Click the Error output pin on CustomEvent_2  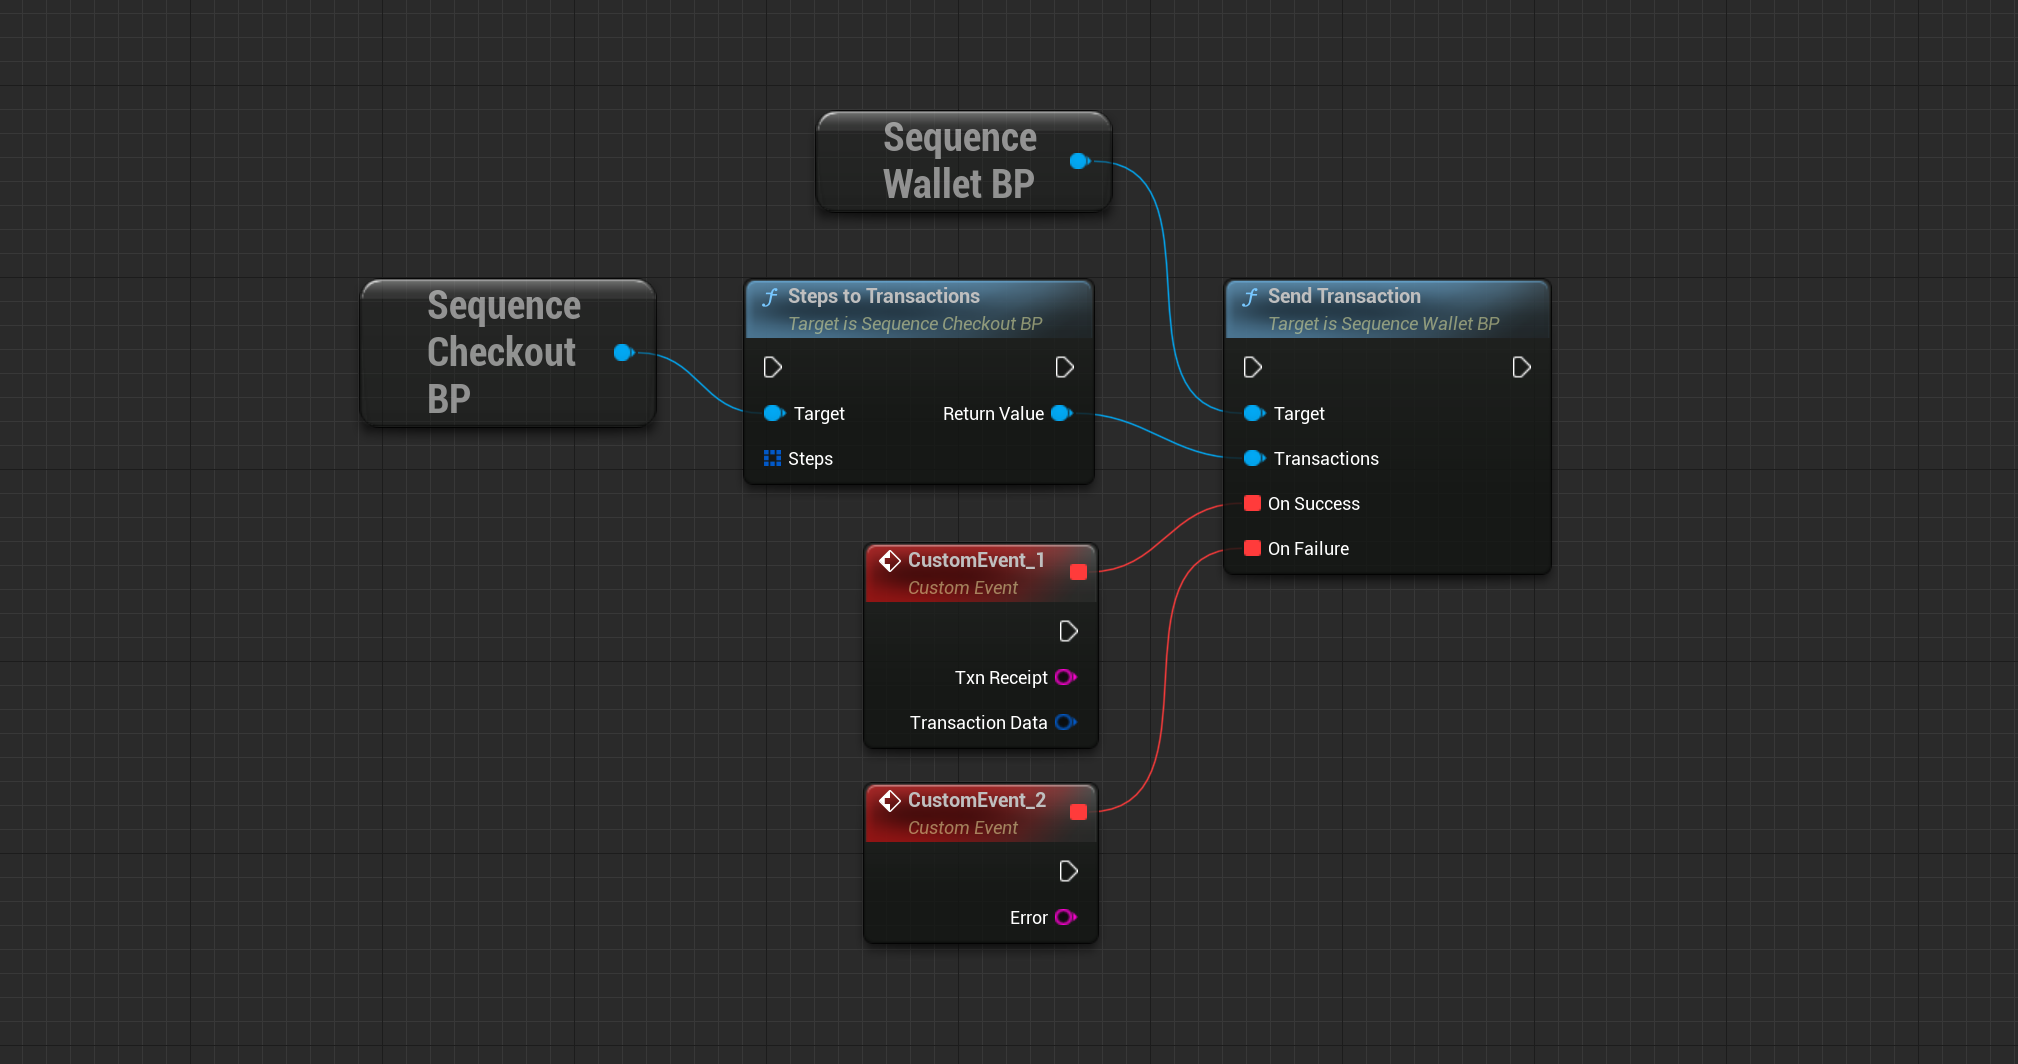(1066, 917)
